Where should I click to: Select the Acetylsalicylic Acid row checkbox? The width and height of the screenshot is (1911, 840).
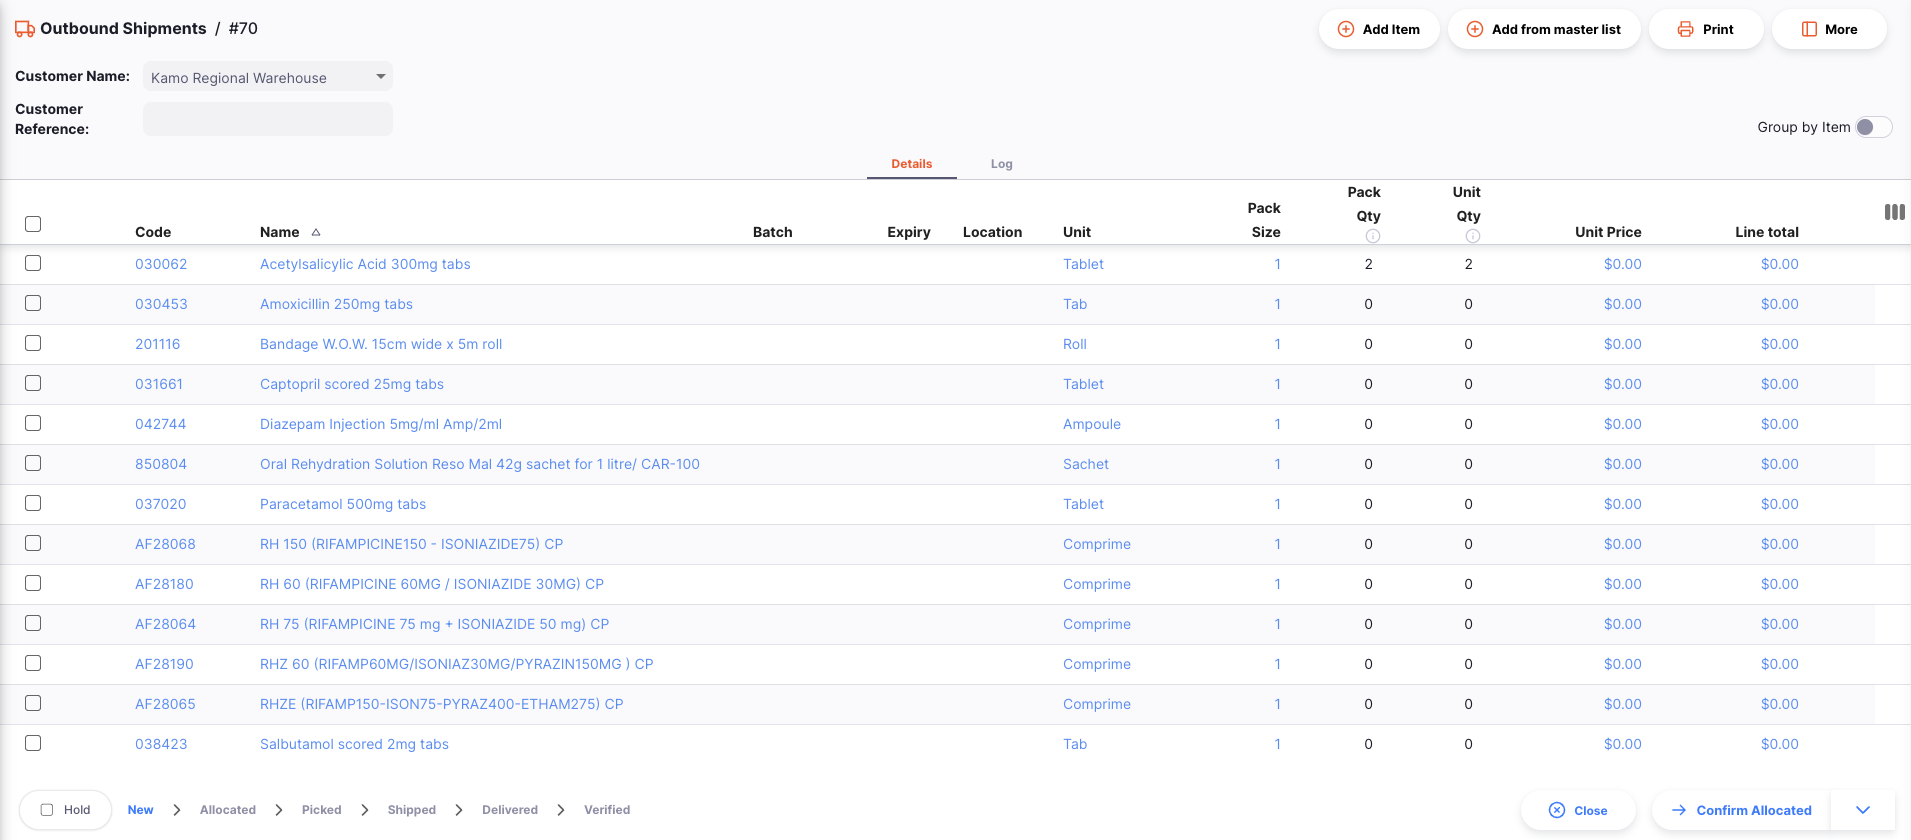(33, 263)
